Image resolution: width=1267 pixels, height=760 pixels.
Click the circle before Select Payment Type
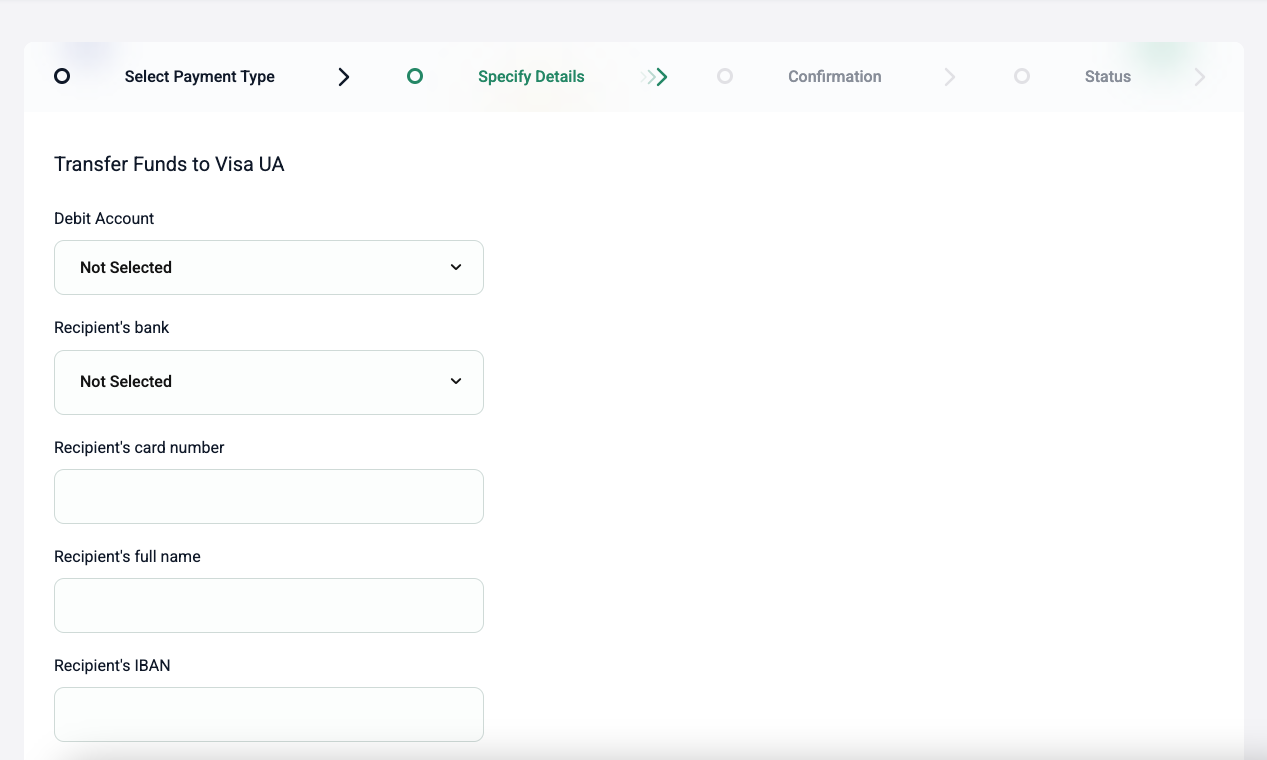pyautogui.click(x=62, y=76)
